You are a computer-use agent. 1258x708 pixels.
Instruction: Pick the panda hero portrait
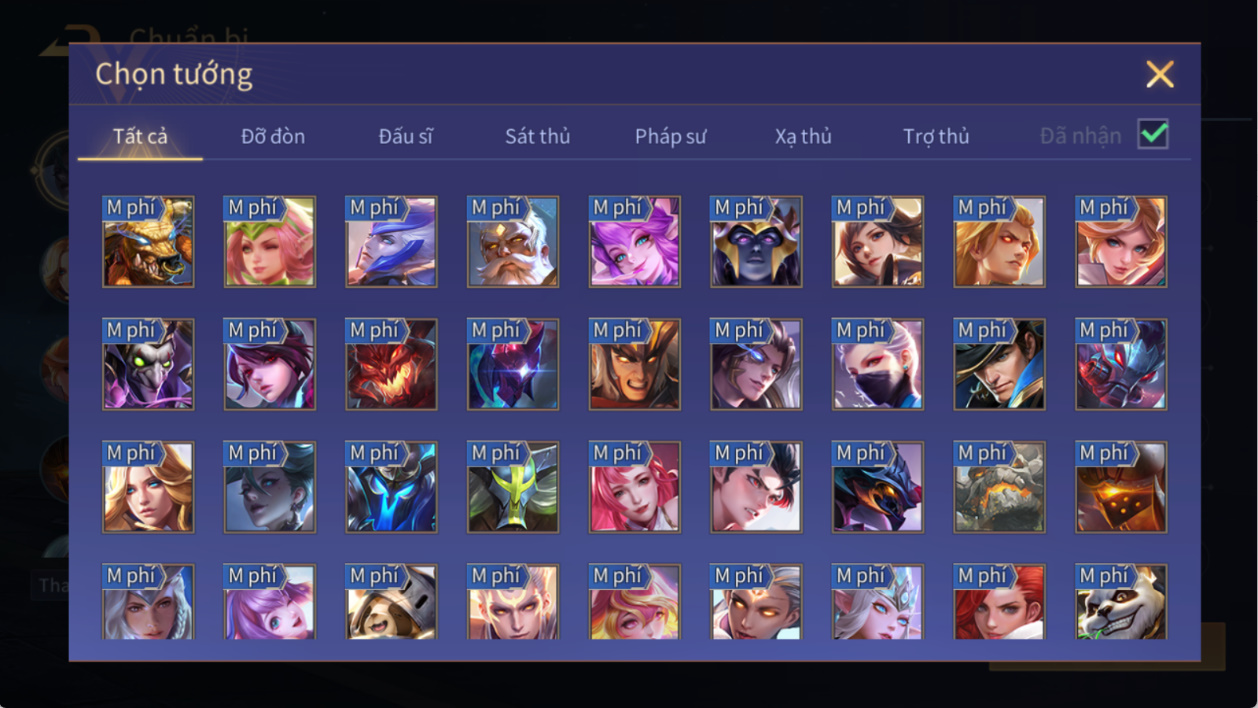pos(1121,602)
